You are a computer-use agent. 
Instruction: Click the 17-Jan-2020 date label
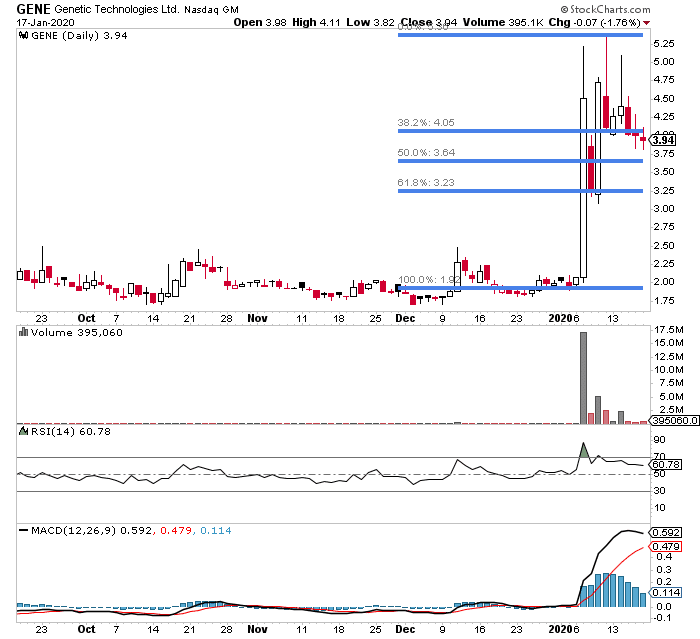coord(46,22)
